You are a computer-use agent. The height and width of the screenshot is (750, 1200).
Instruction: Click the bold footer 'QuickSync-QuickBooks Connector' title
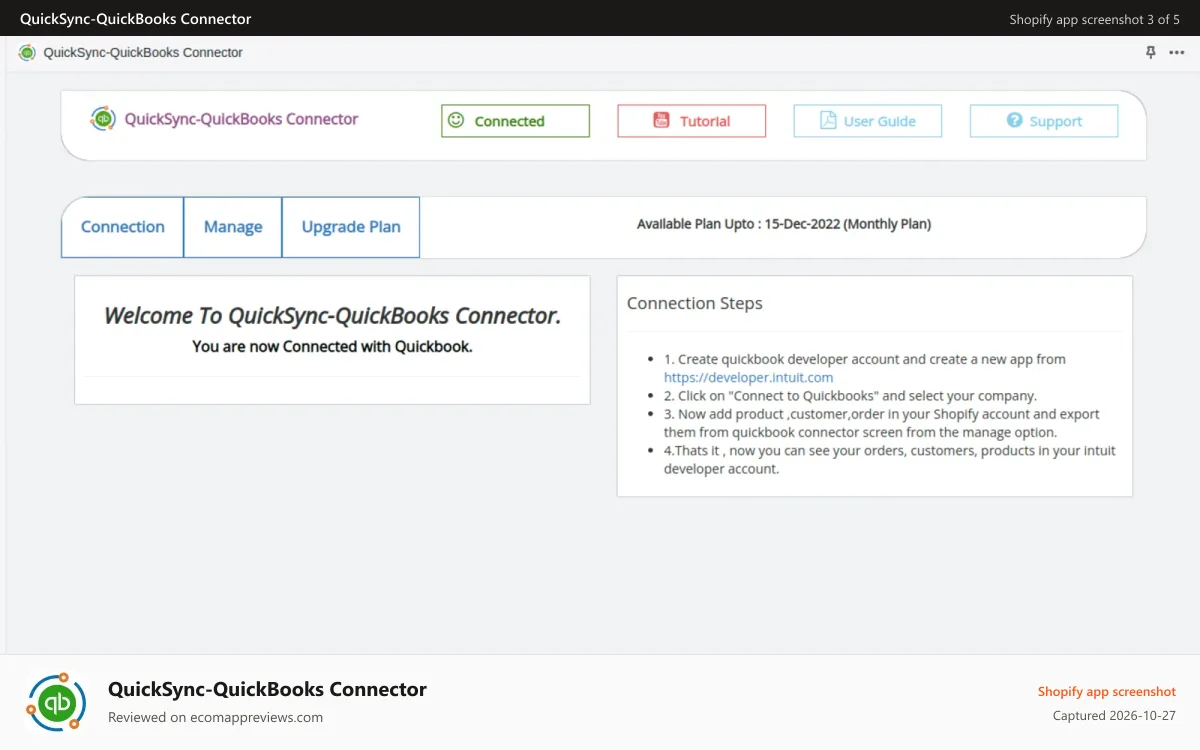point(267,689)
